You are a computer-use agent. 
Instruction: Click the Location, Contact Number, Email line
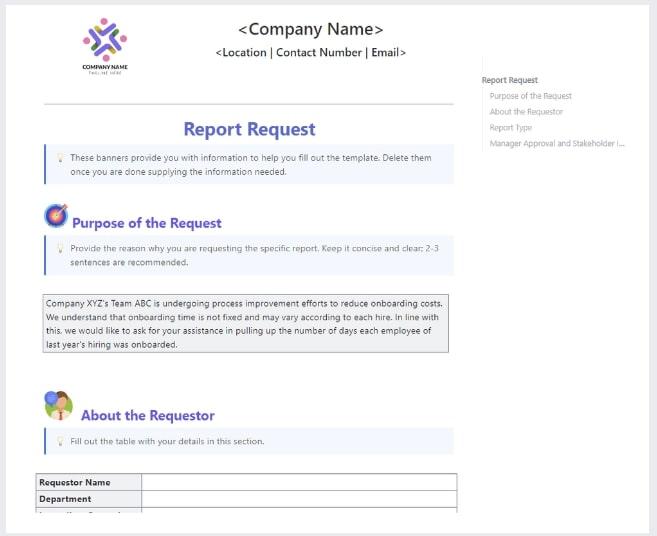pyautogui.click(x=310, y=53)
